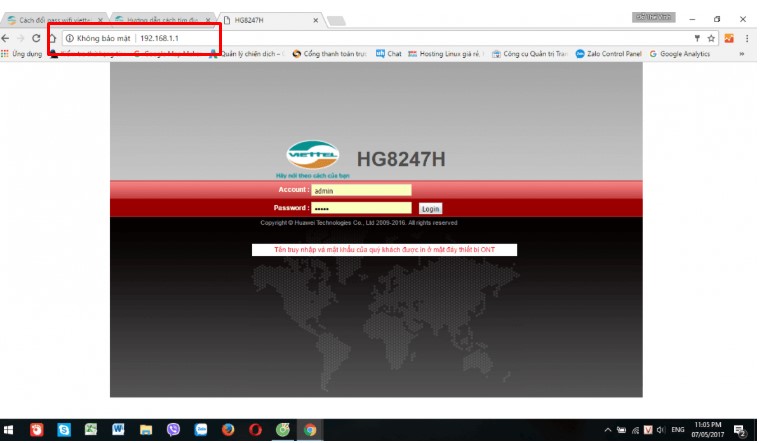The image size is (761, 443).
Task: Switch the ENG input language
Action: 678,430
